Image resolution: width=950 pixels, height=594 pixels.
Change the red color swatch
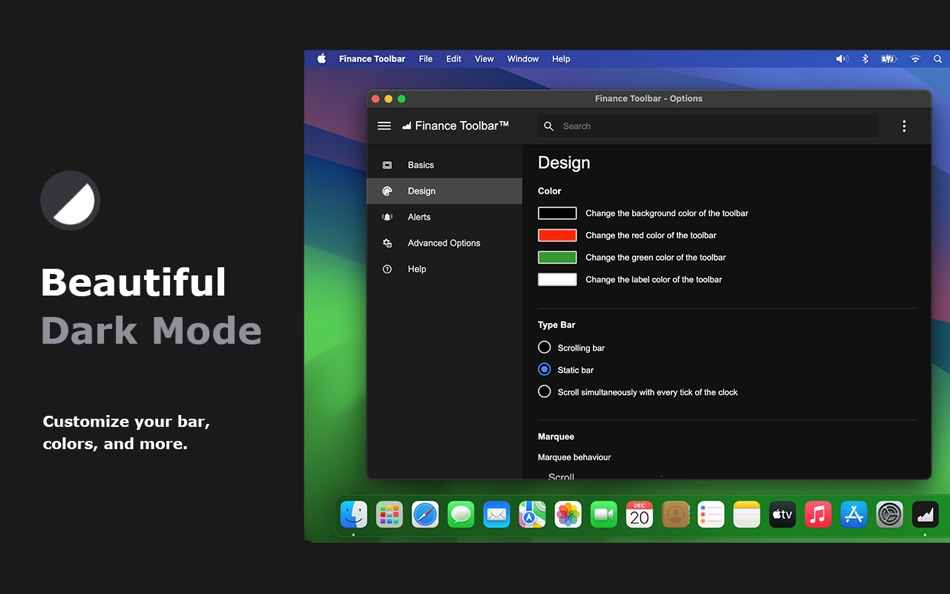557,235
